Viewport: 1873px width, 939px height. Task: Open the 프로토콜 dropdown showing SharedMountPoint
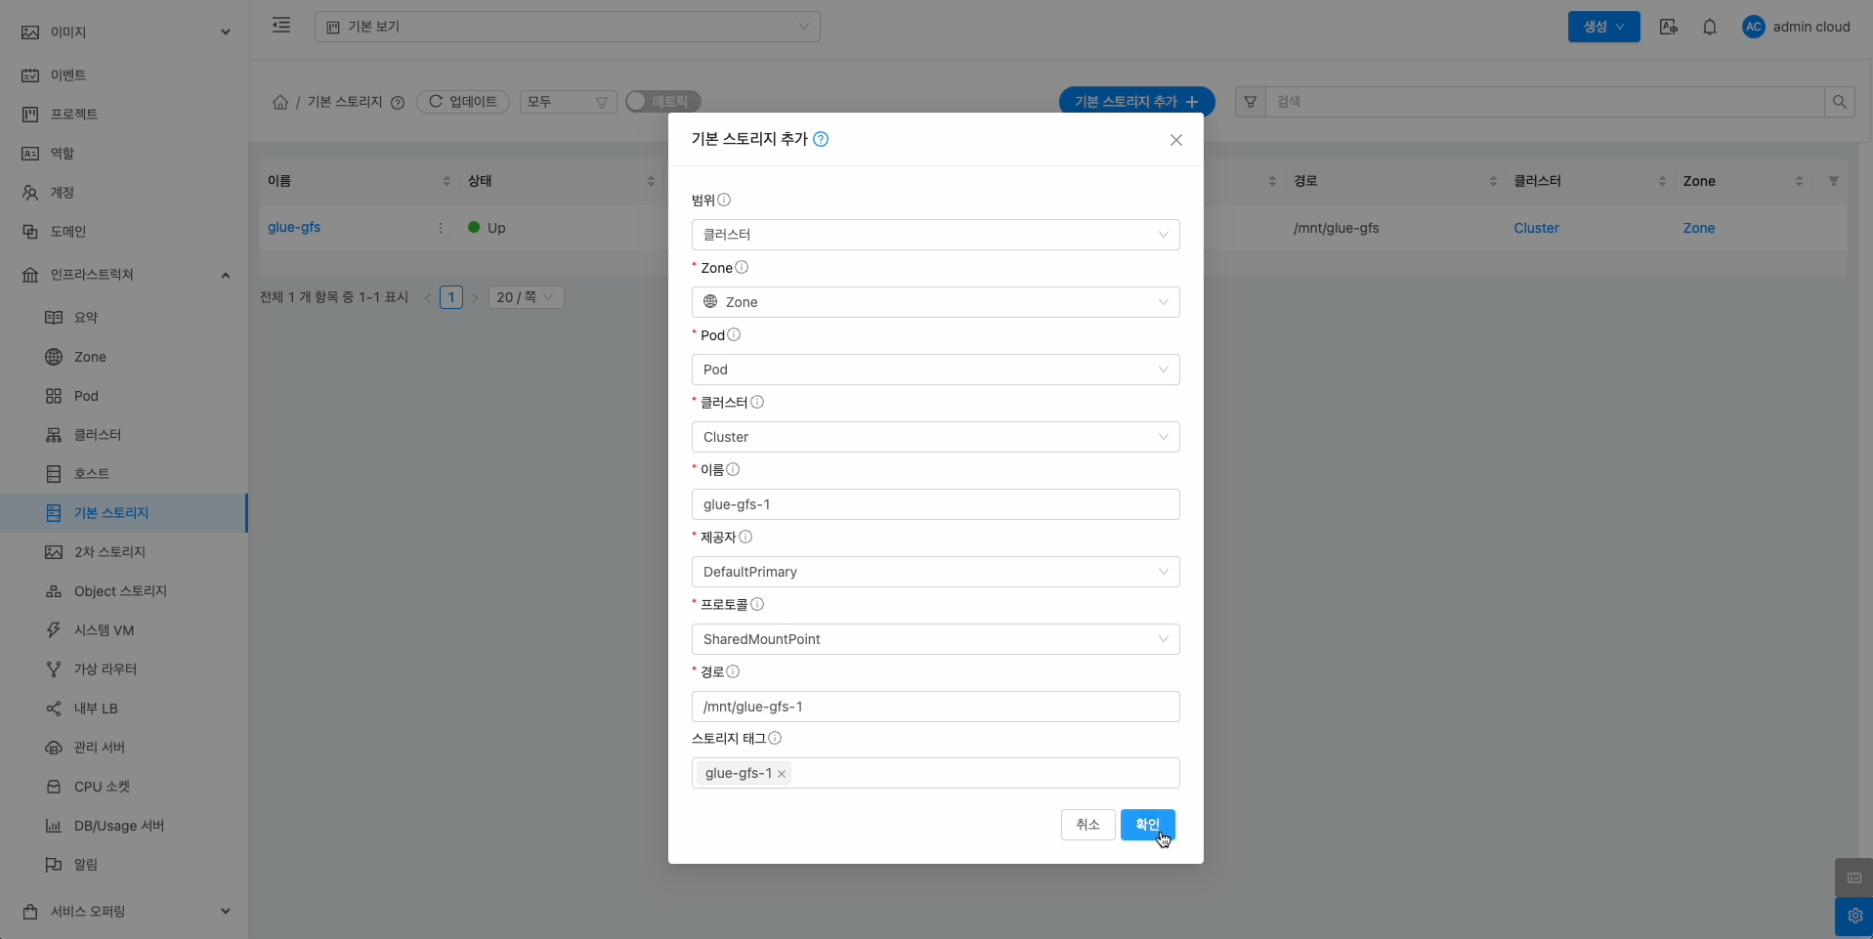coord(935,639)
